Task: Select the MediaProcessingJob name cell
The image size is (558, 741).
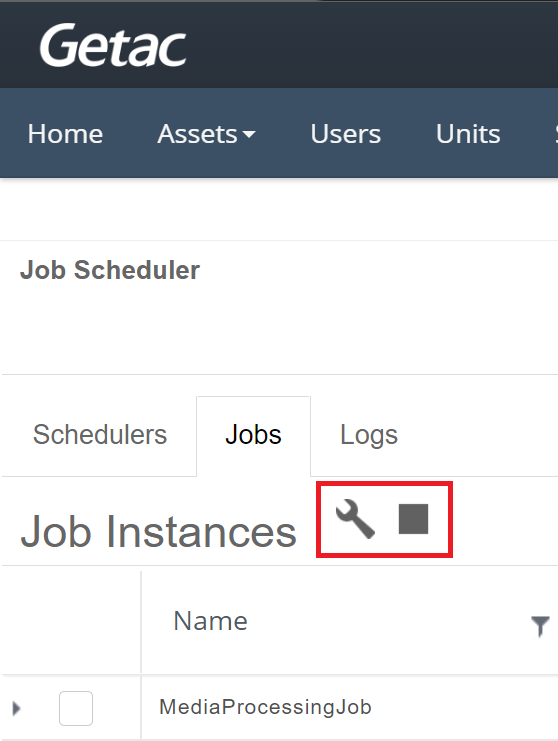Action: (265, 707)
